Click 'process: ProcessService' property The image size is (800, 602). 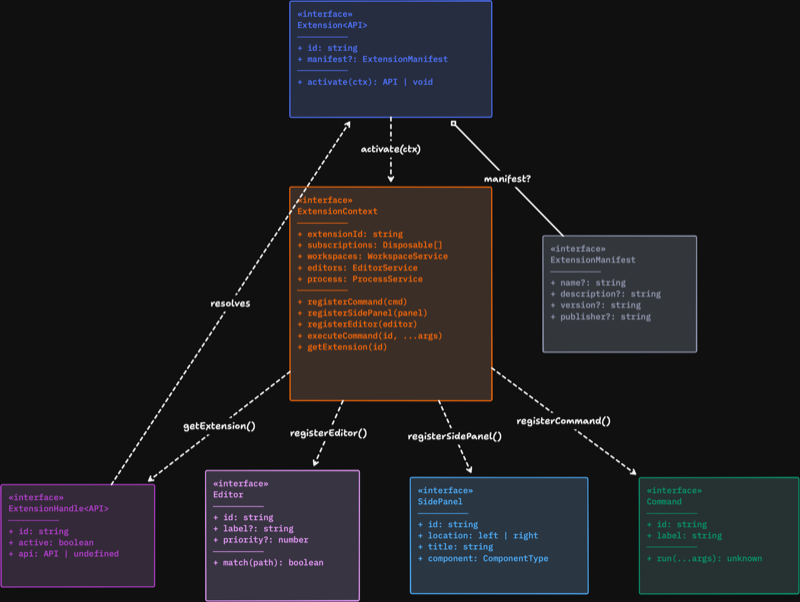365,279
